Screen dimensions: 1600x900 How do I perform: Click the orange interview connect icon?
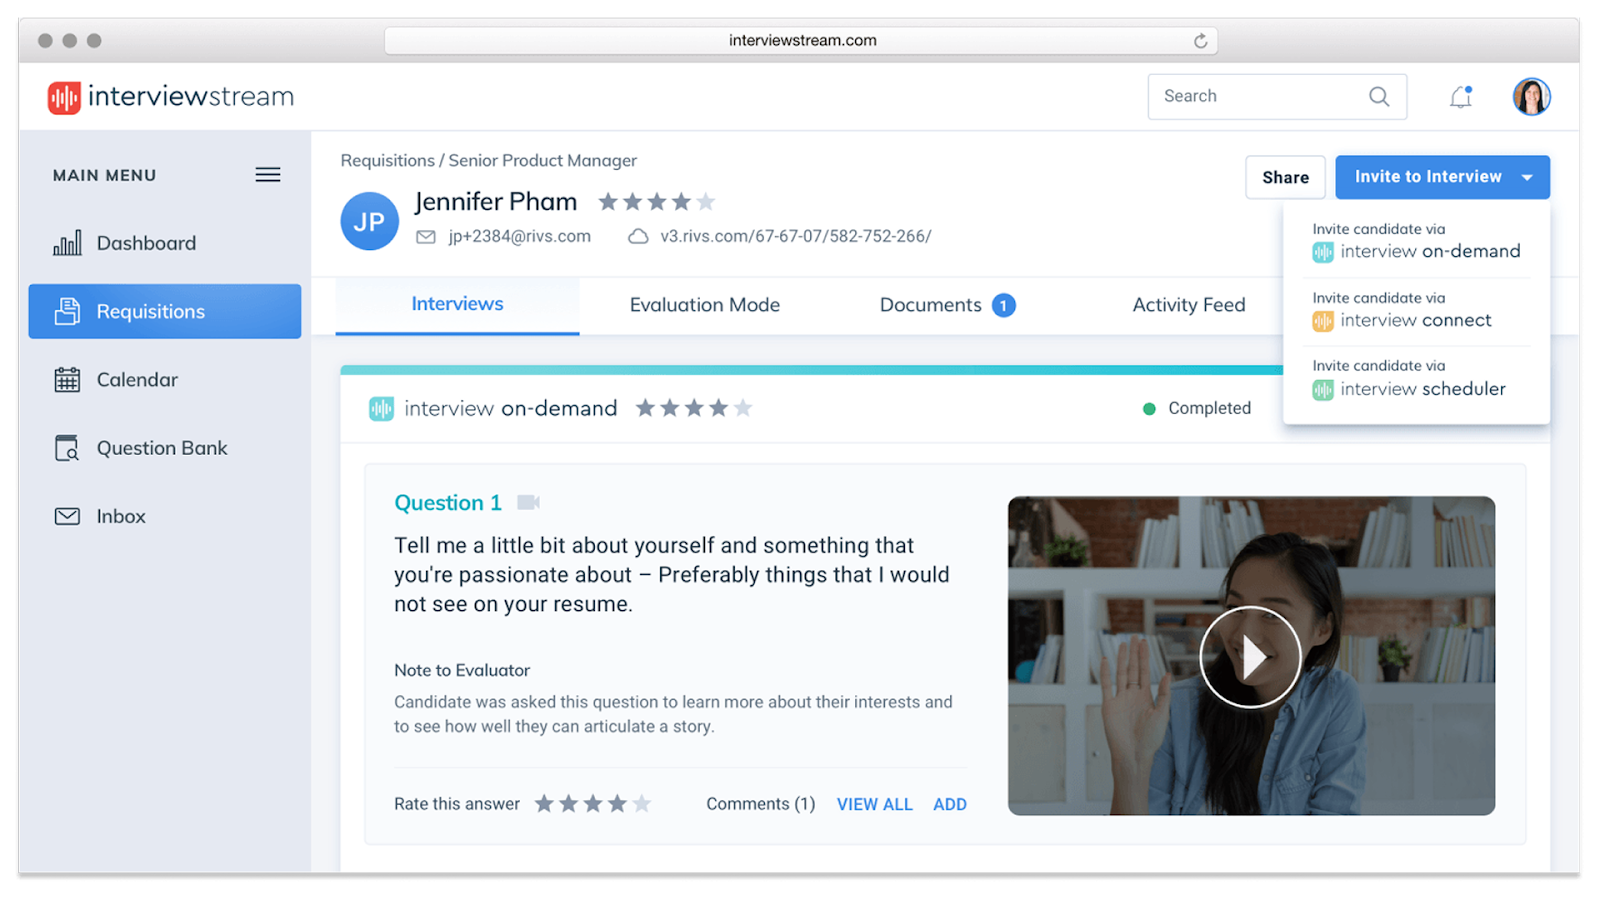coord(1323,321)
